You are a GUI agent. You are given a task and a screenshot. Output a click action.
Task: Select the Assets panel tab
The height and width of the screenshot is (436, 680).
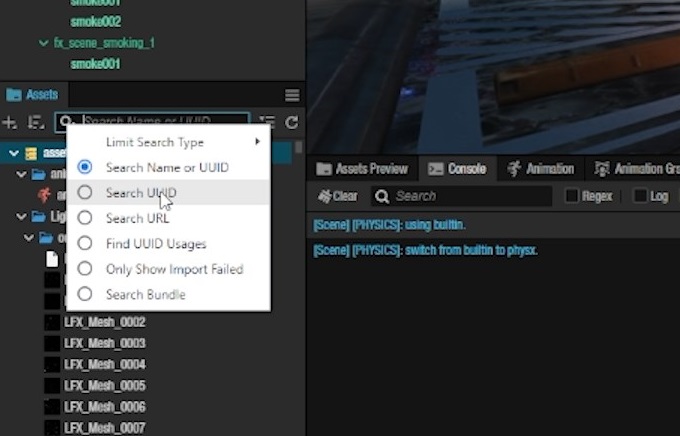pyautogui.click(x=33, y=95)
